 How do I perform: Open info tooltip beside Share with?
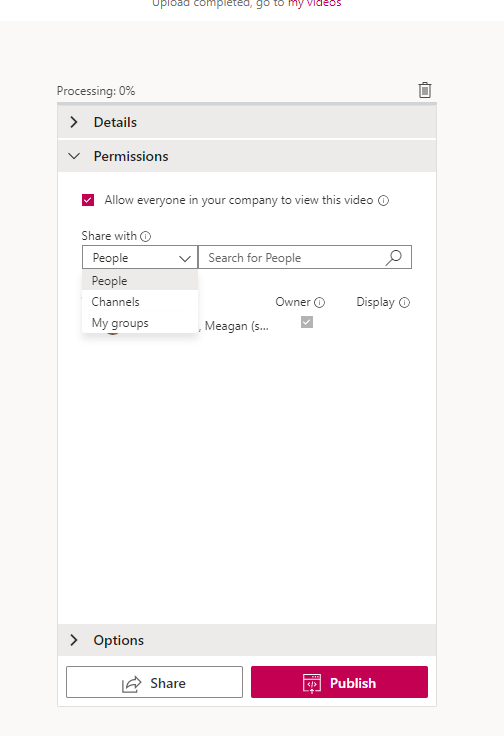pyautogui.click(x=145, y=236)
